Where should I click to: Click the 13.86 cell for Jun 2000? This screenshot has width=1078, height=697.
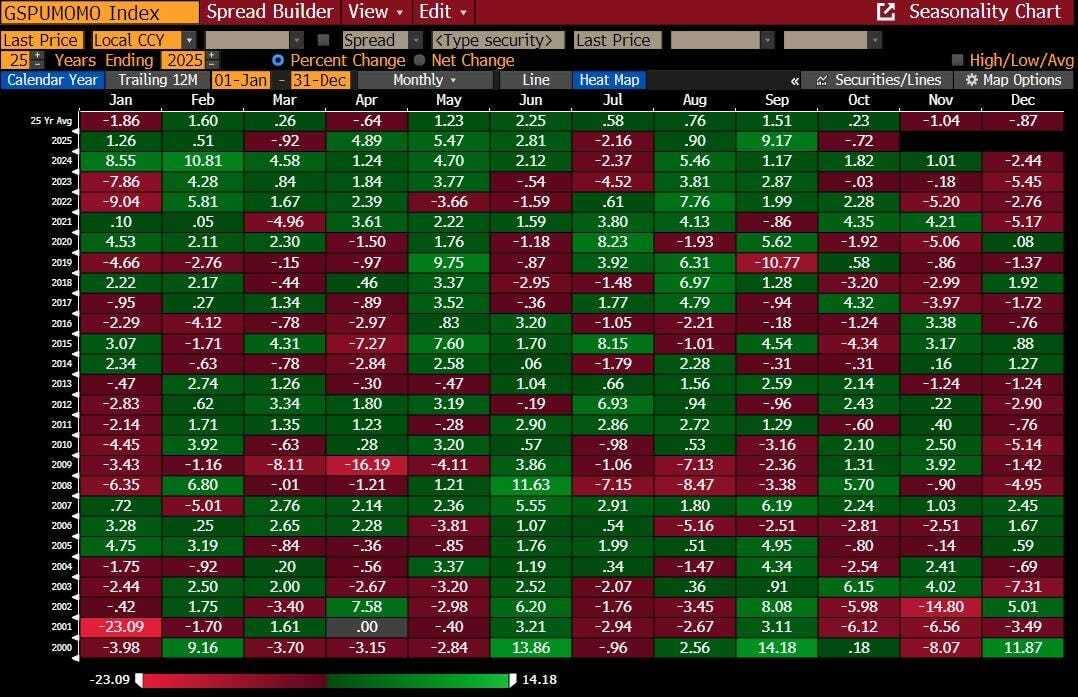point(530,648)
